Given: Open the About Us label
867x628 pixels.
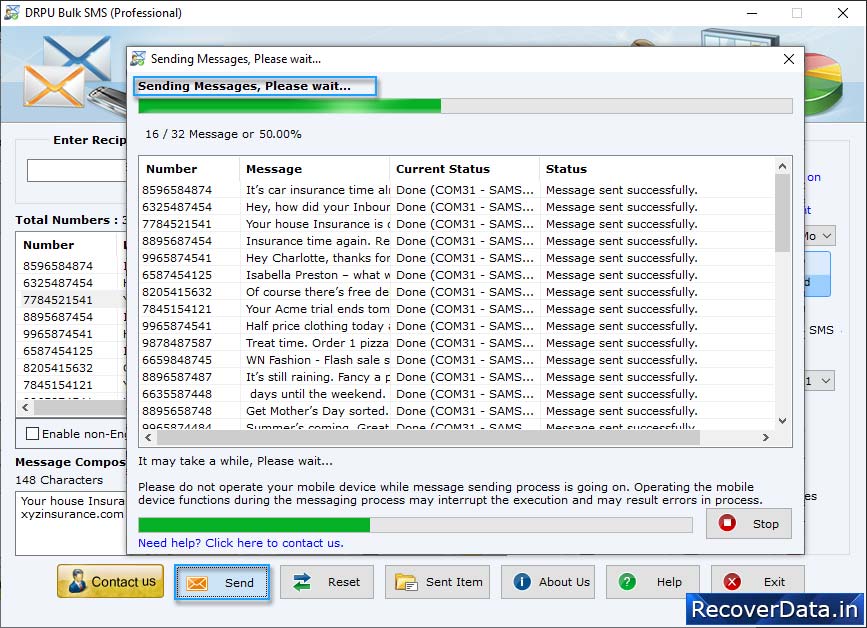Looking at the screenshot, I should coord(565,582).
